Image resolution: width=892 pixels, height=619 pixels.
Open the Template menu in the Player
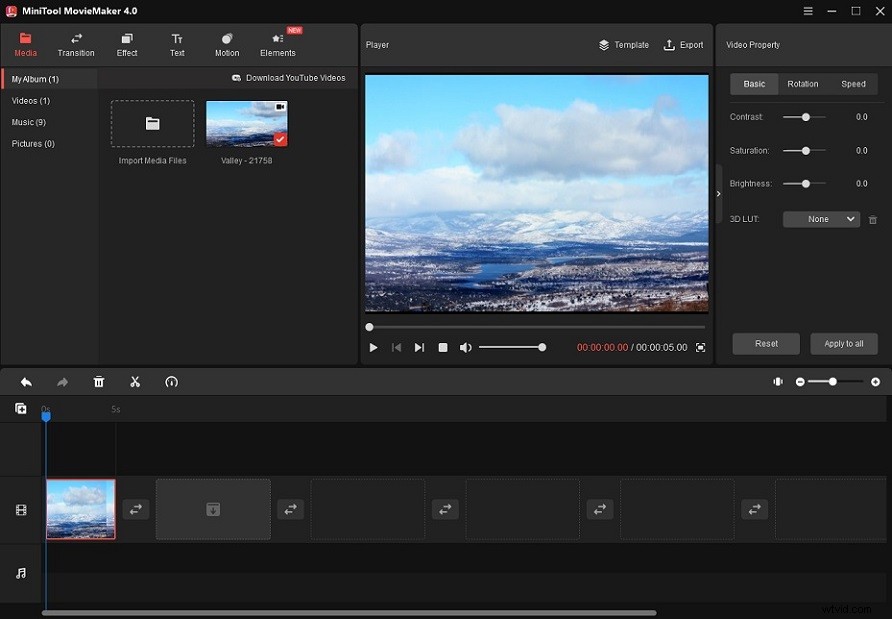(623, 45)
